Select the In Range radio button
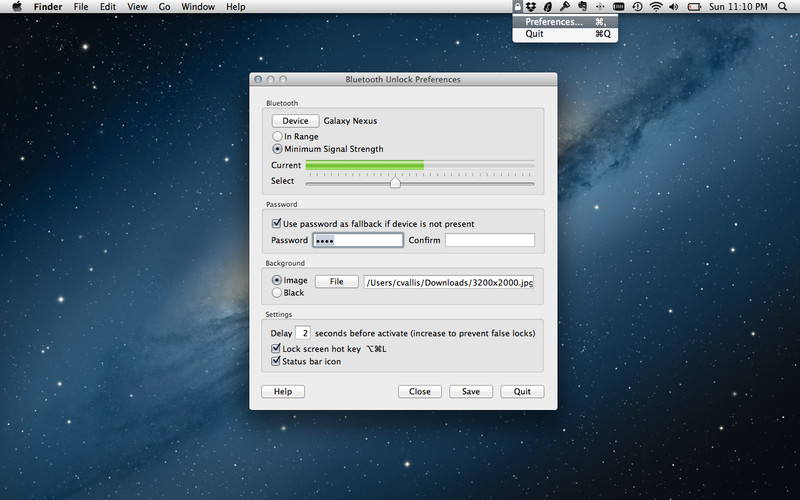This screenshot has height=500, width=800. pyautogui.click(x=277, y=136)
